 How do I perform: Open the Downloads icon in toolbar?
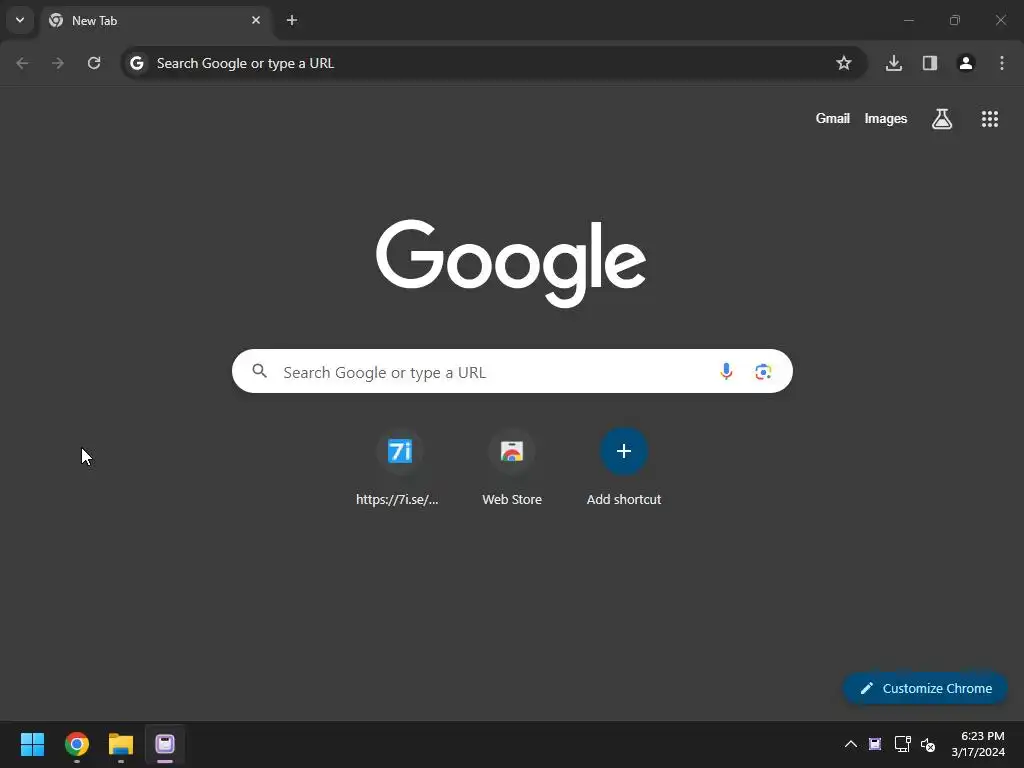tap(894, 63)
